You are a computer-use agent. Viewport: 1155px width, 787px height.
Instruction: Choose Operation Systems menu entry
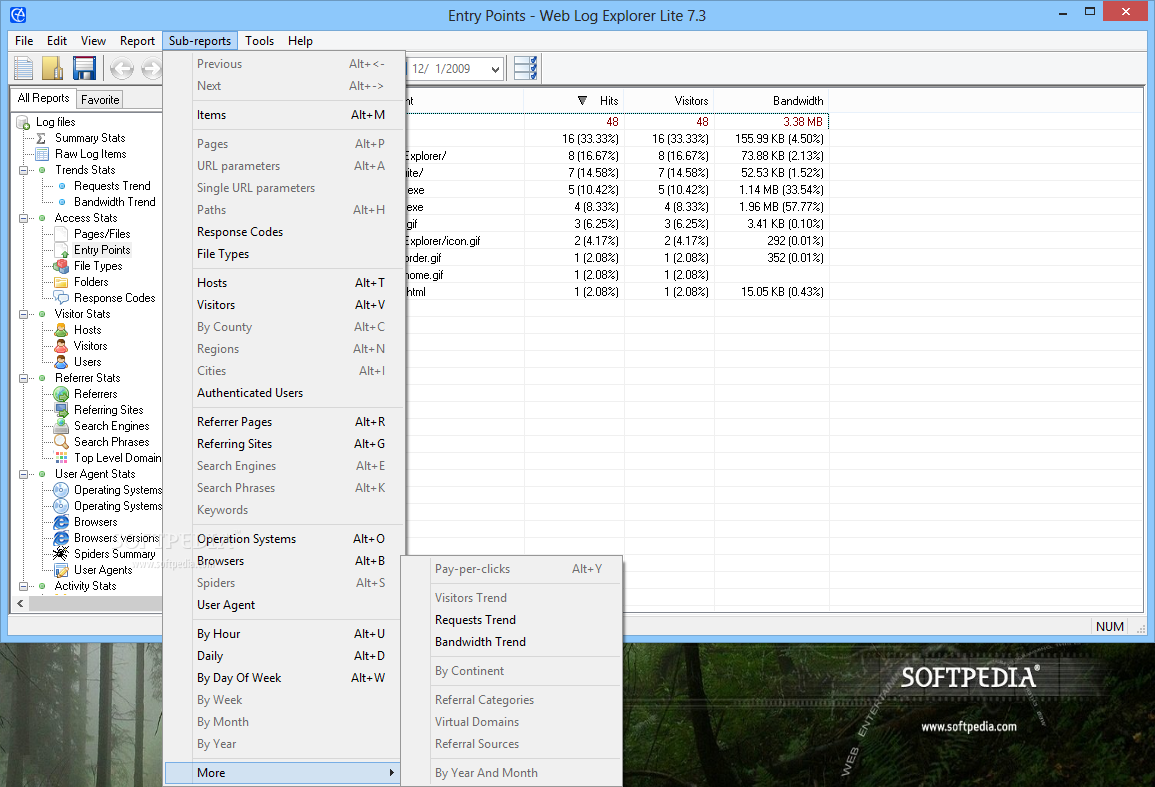click(x=284, y=539)
